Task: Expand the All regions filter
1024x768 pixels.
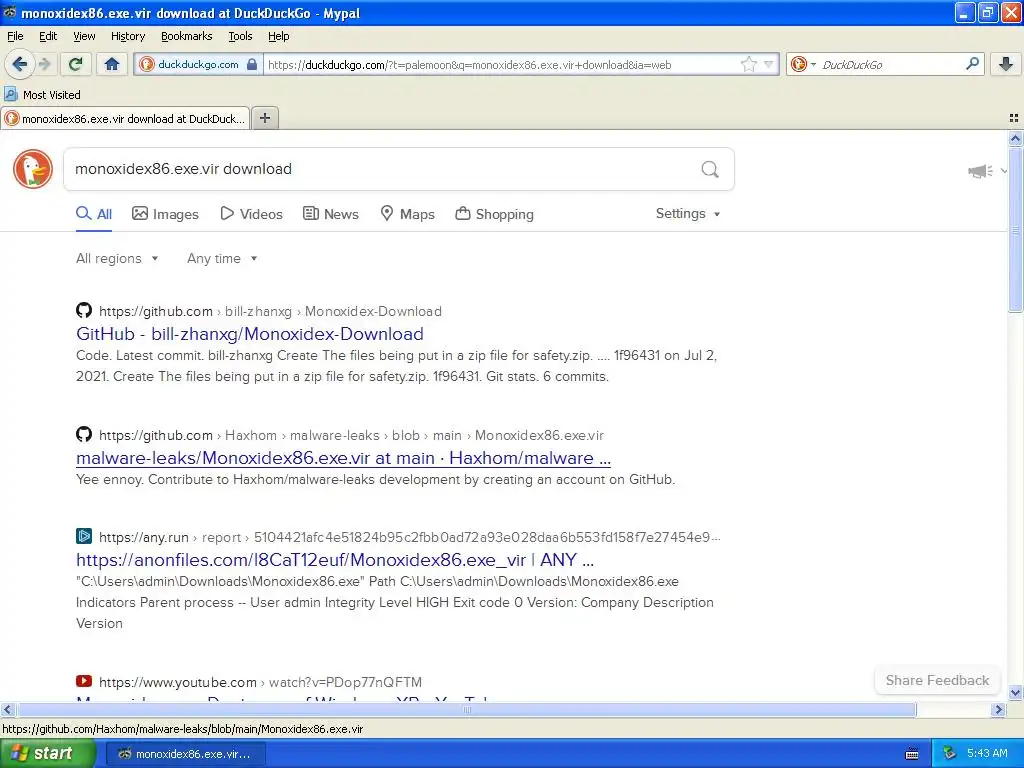Action: pos(117,259)
